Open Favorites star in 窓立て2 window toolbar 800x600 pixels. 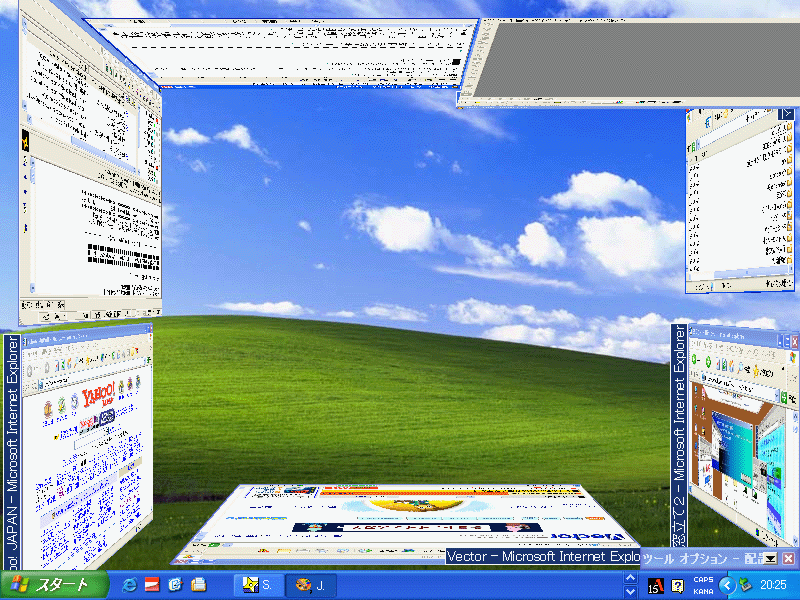[757, 371]
